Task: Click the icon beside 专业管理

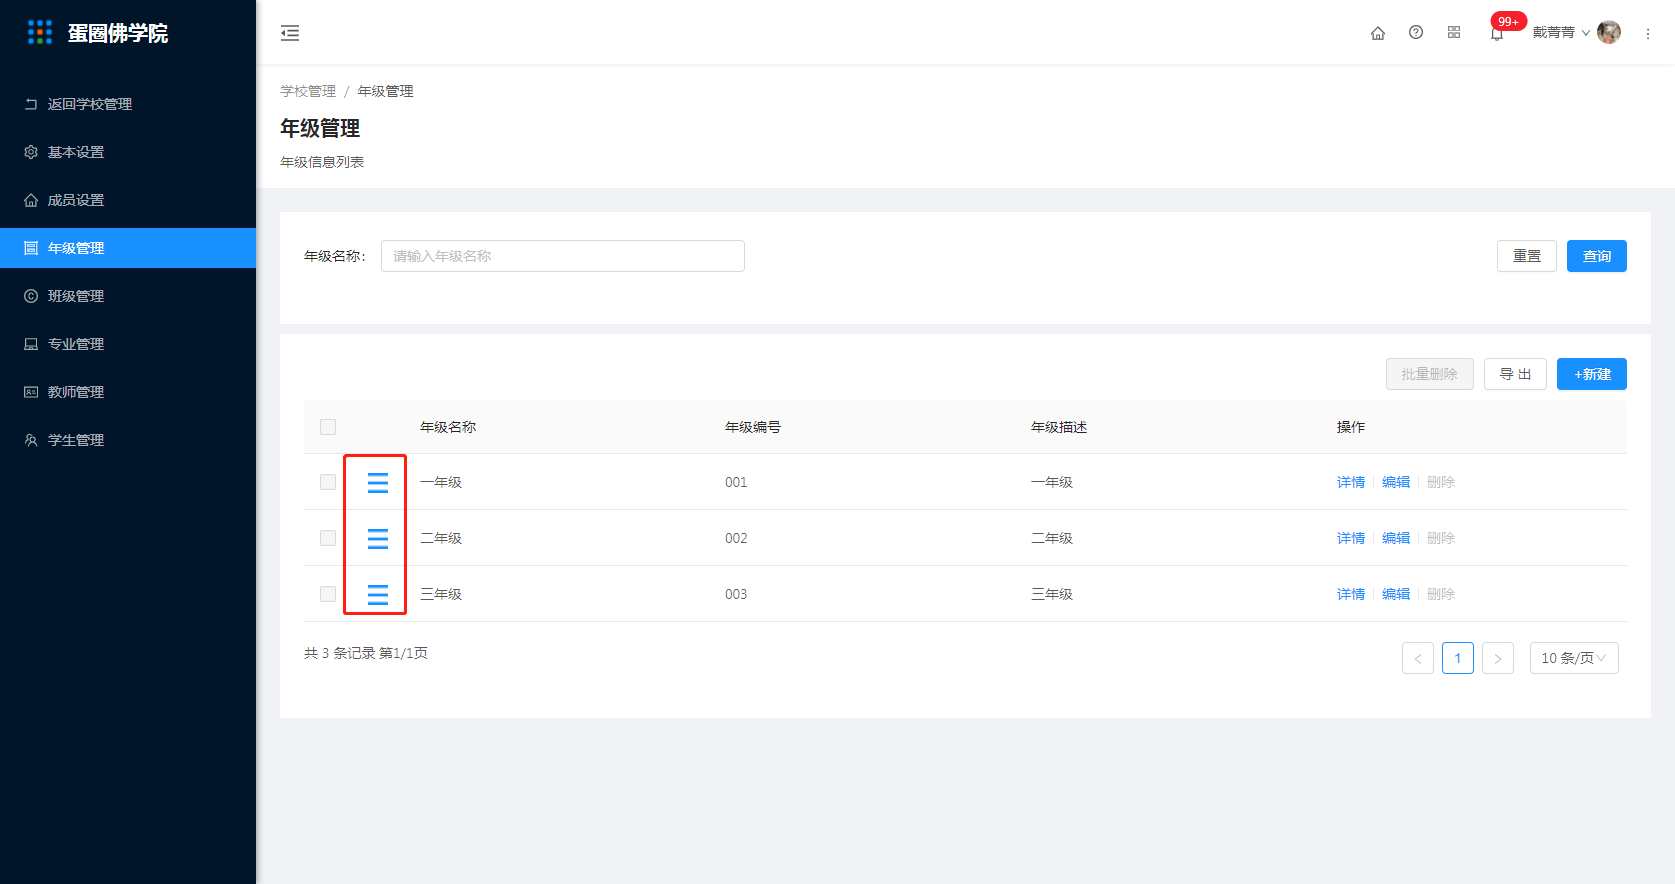Action: point(31,344)
